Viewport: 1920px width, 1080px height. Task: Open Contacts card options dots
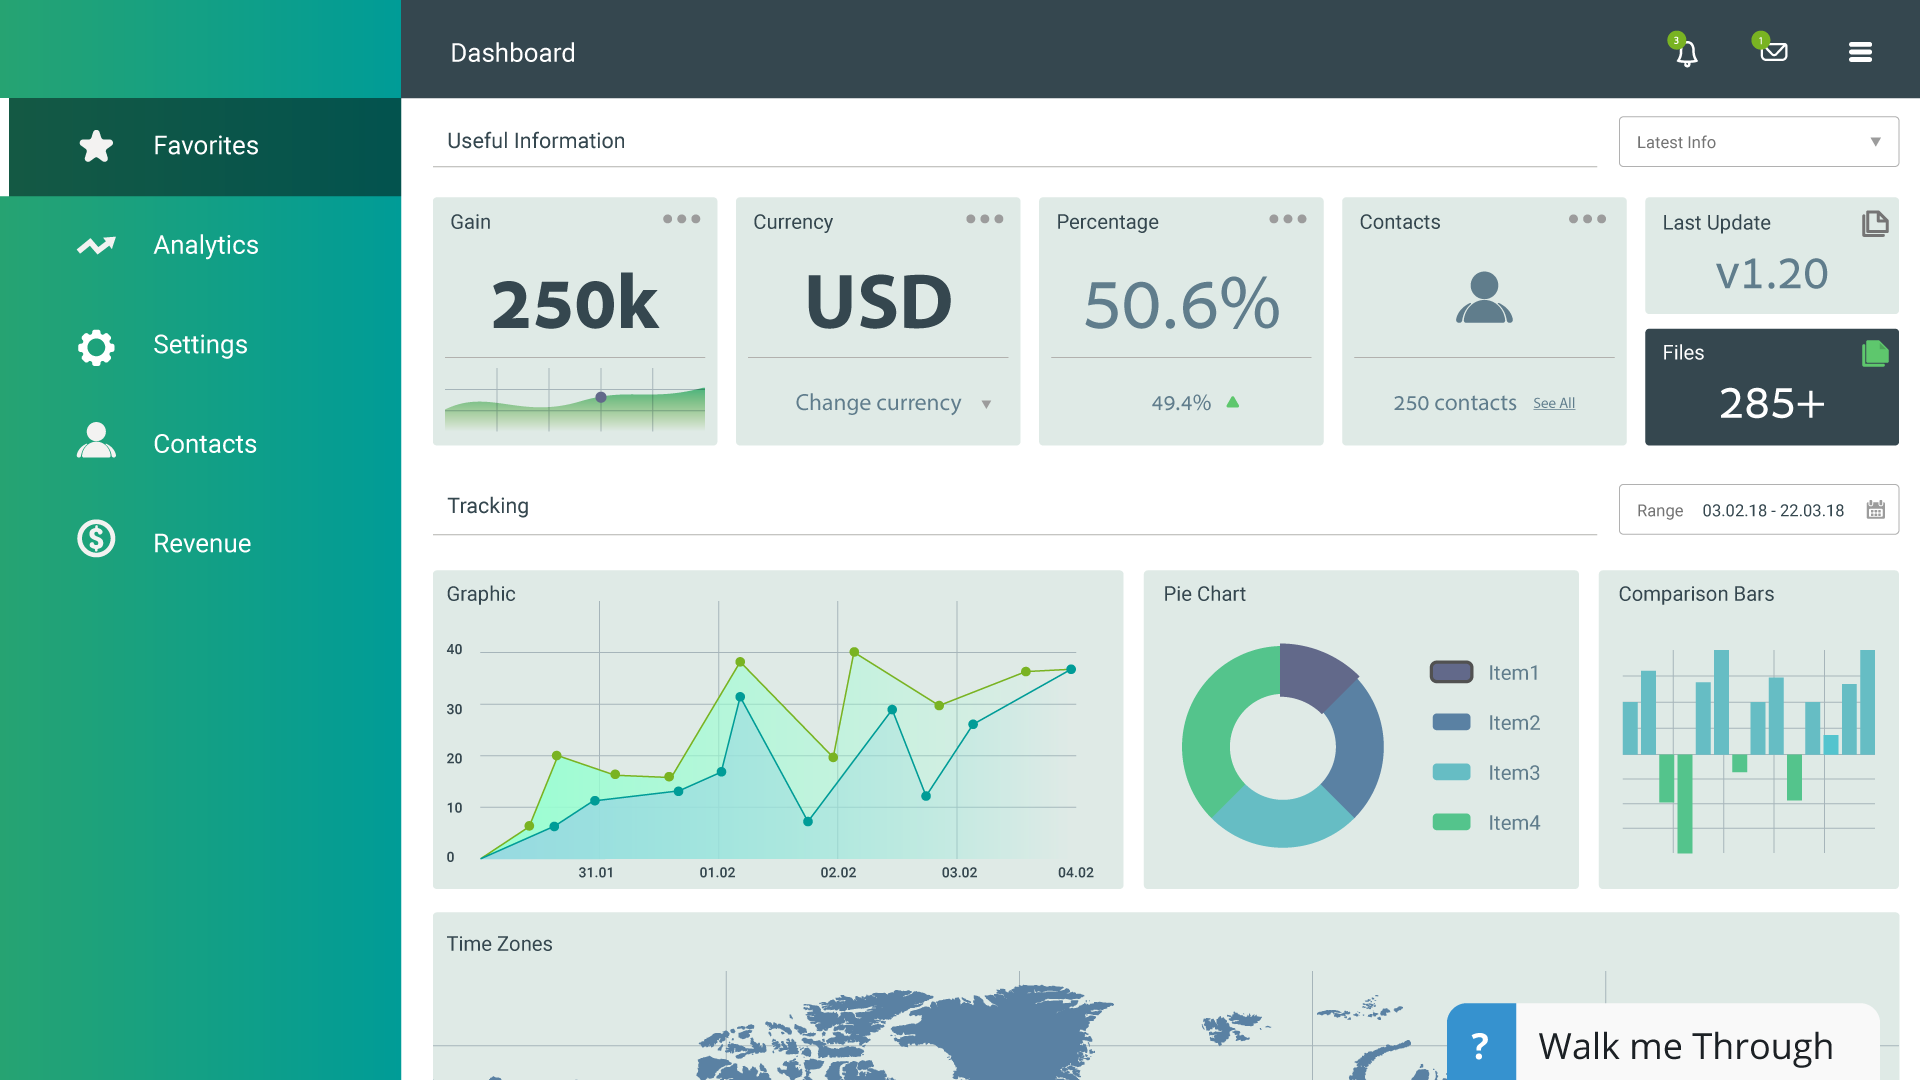coord(1588,219)
